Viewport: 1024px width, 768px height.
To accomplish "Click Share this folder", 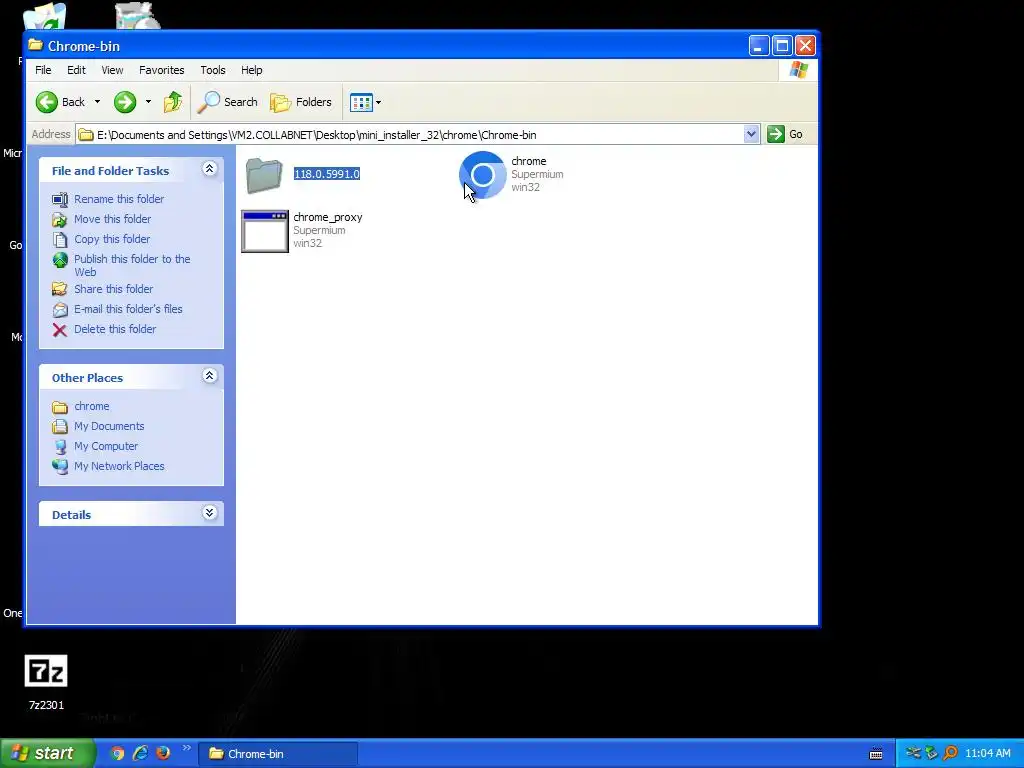I will point(113,289).
